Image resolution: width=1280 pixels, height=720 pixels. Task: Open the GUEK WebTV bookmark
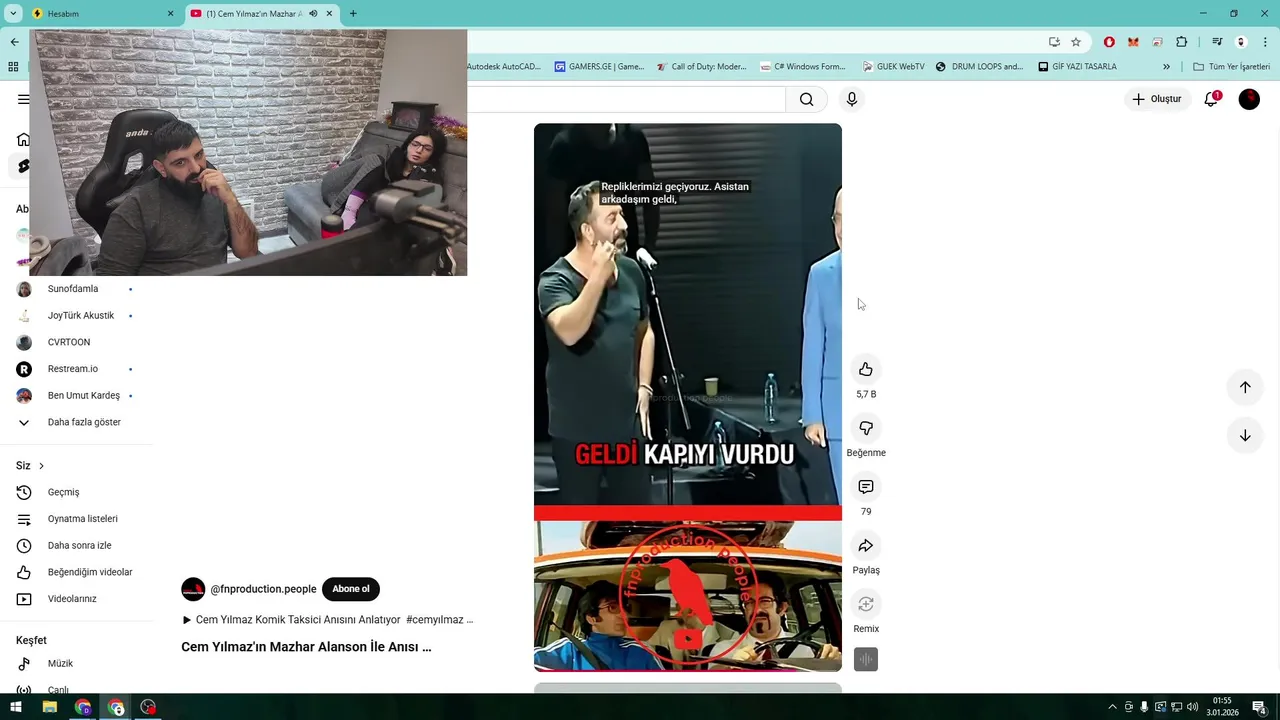click(x=893, y=67)
